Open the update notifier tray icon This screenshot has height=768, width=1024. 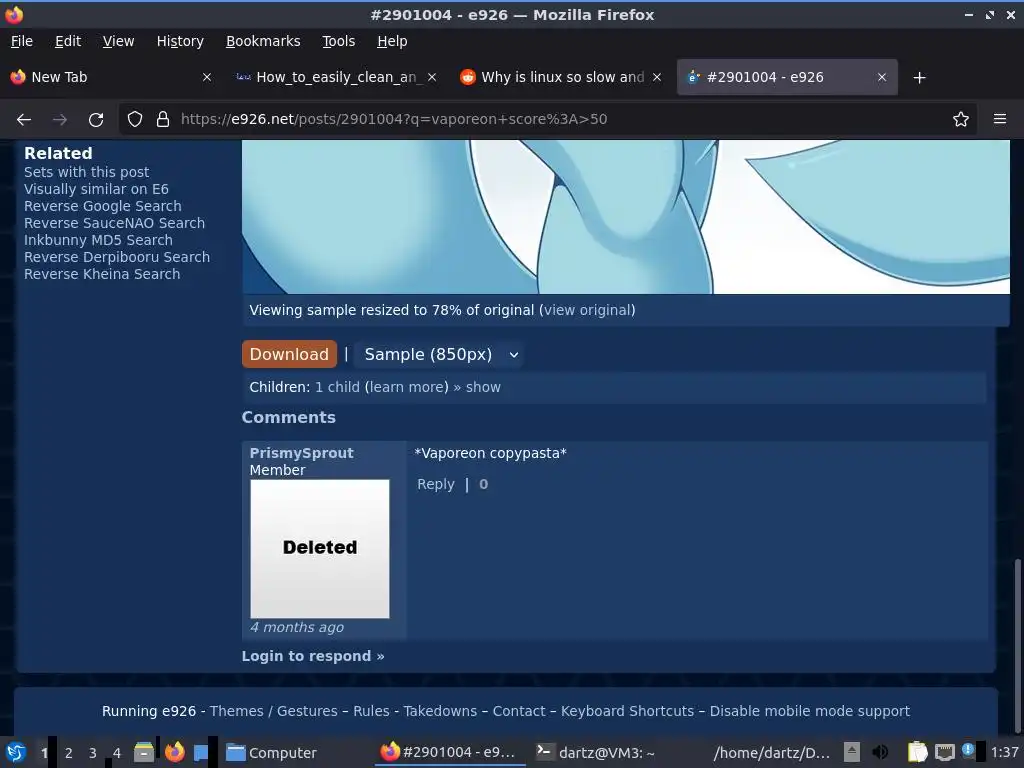click(x=968, y=750)
